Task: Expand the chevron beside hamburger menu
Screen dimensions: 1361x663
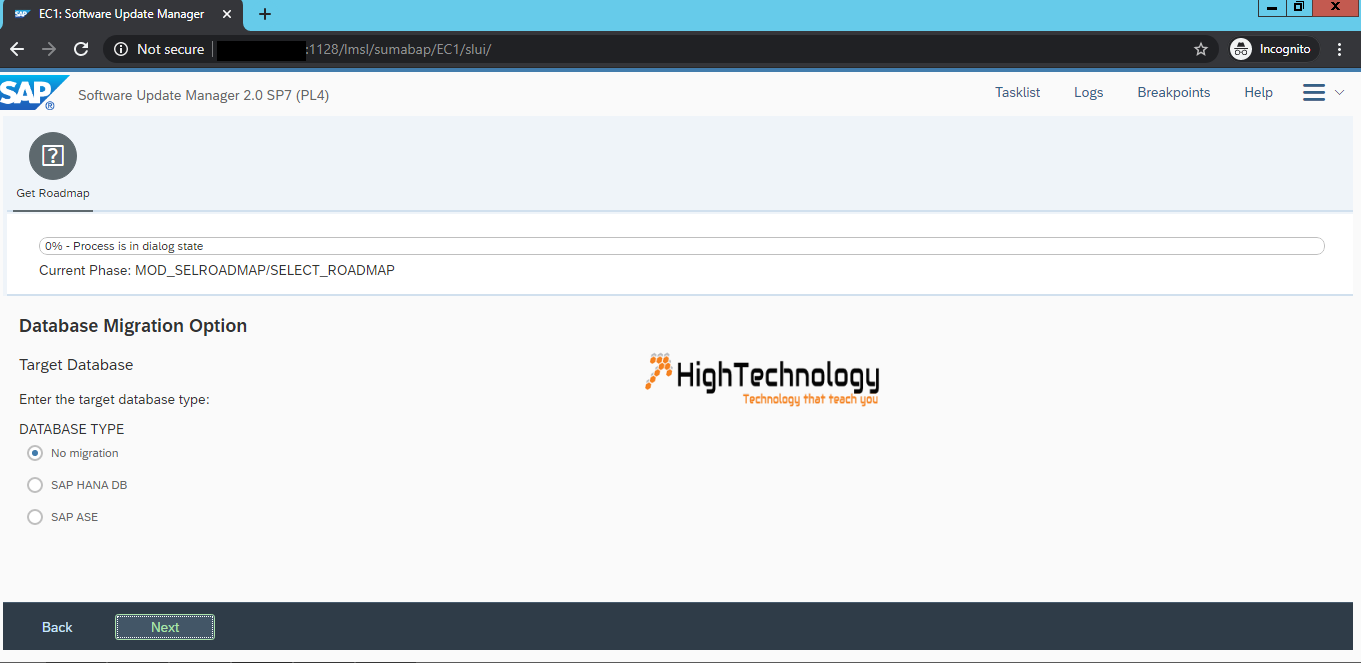Action: click(1340, 93)
